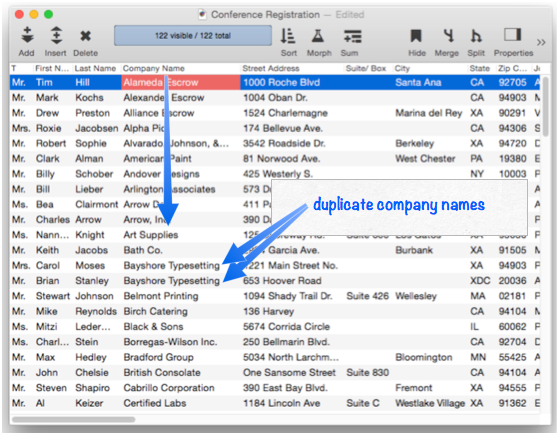
Task: Click the 1524 Charlemagne address
Action: coord(285,113)
